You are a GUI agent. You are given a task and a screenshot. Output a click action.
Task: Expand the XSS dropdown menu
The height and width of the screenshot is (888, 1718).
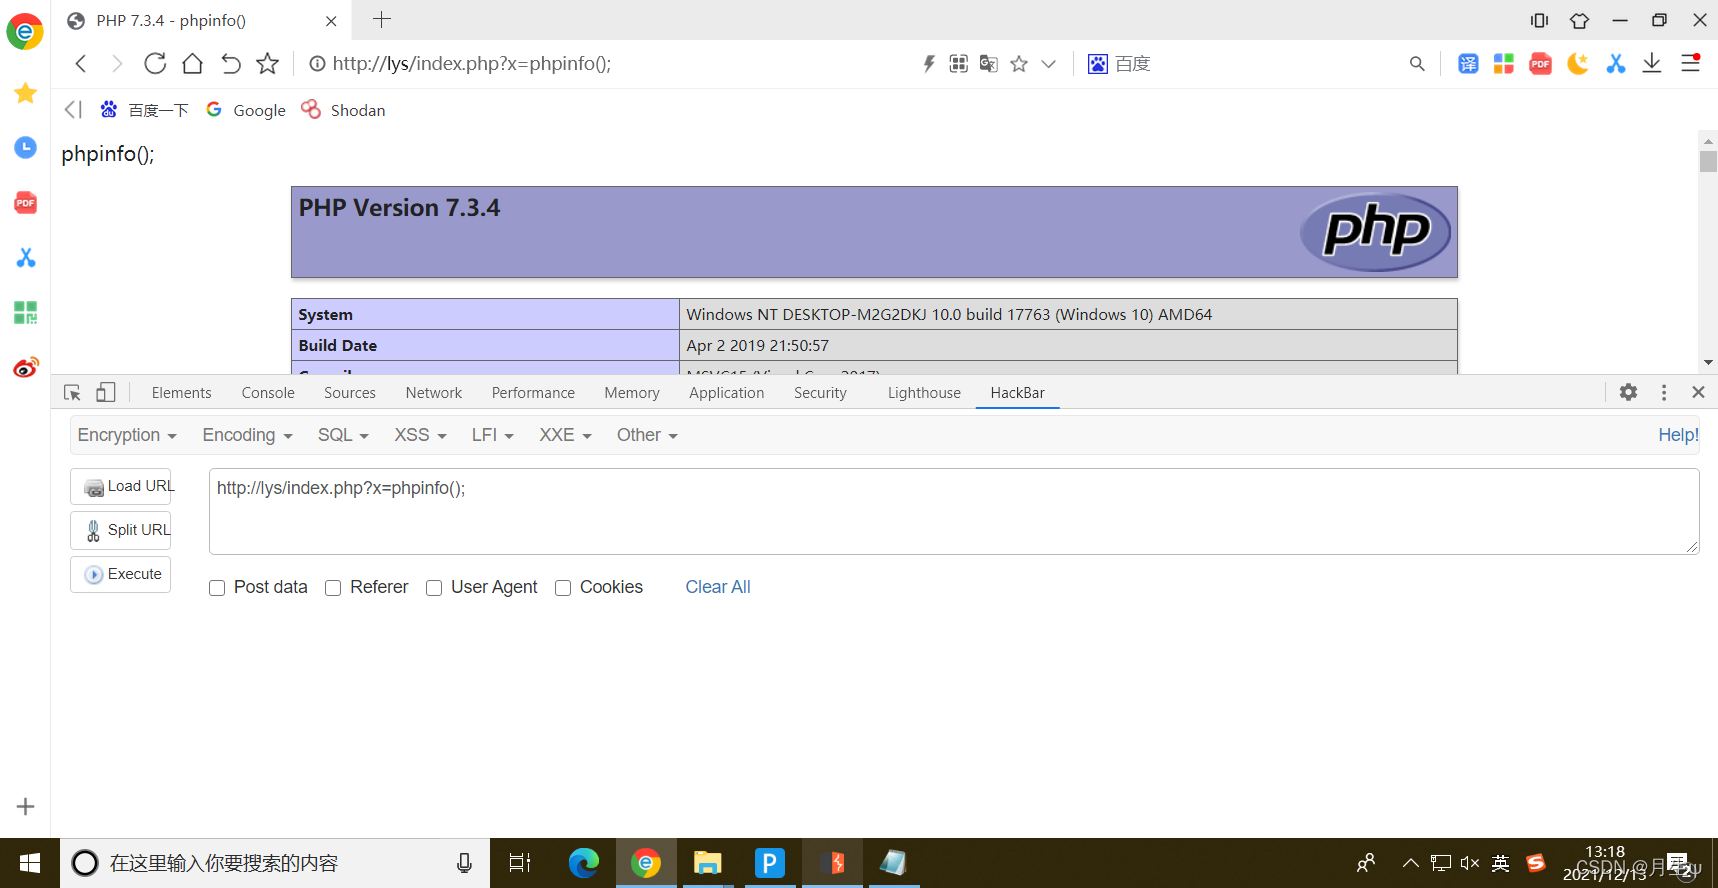tap(420, 435)
